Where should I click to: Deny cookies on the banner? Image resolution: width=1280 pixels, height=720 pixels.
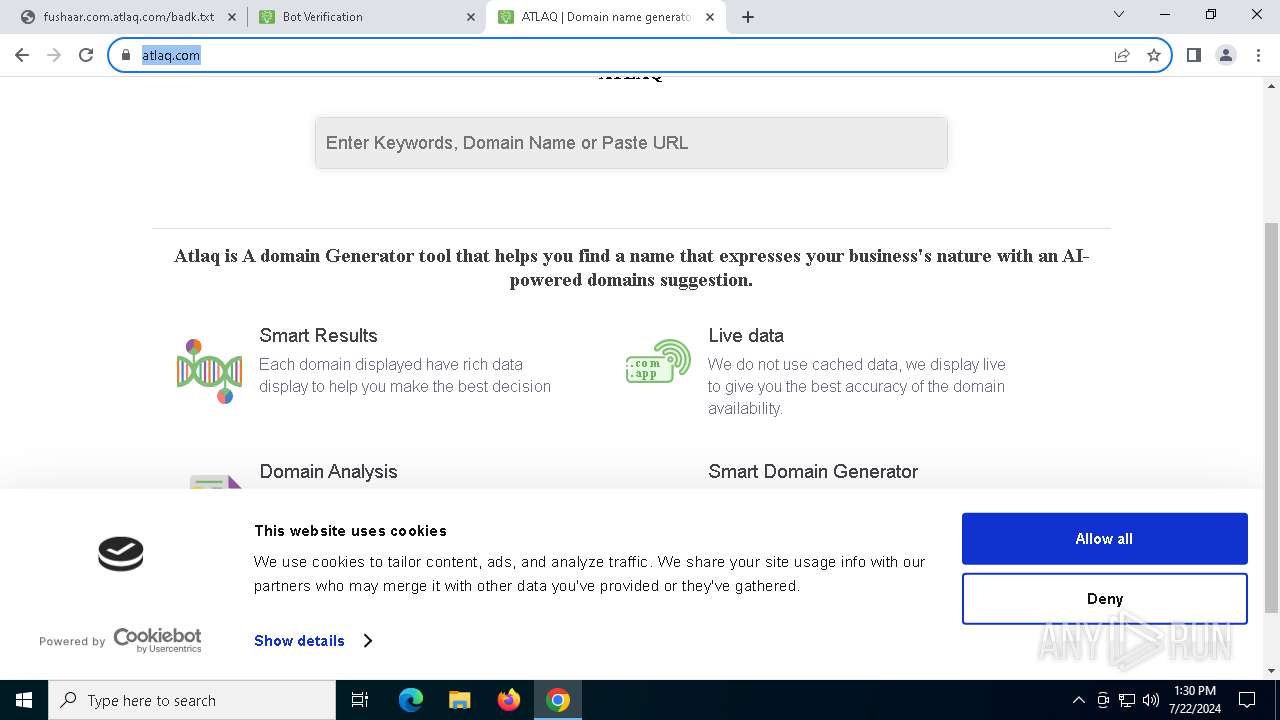(1104, 599)
